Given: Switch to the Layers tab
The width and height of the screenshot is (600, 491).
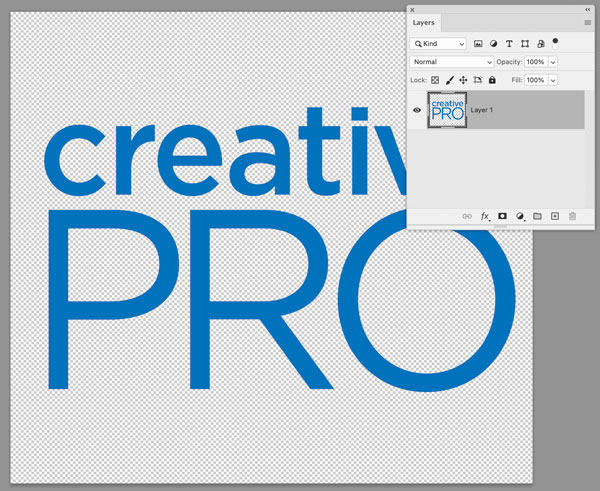Looking at the screenshot, I should 424,23.
